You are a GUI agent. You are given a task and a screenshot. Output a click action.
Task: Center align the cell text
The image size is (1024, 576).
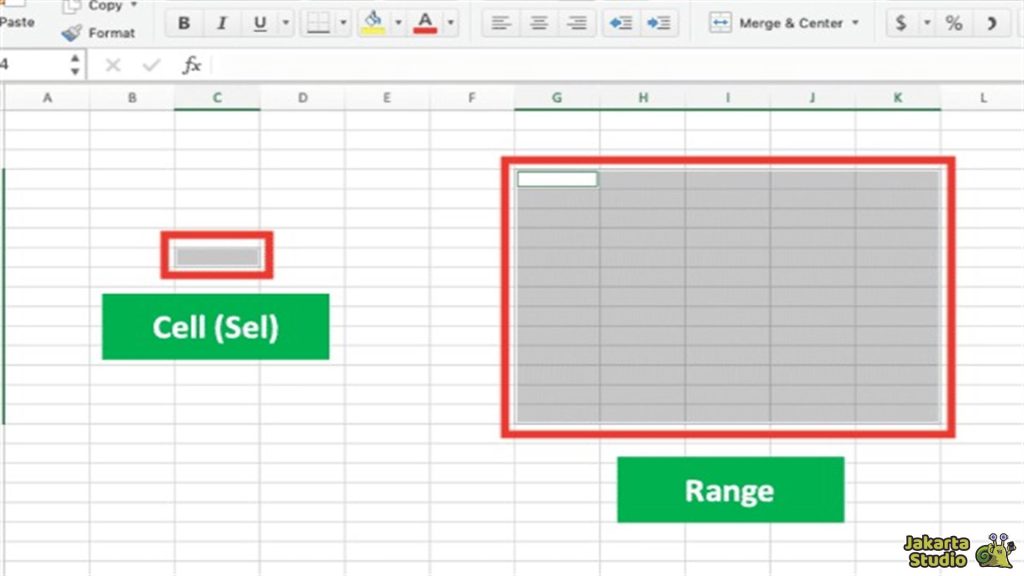point(539,22)
